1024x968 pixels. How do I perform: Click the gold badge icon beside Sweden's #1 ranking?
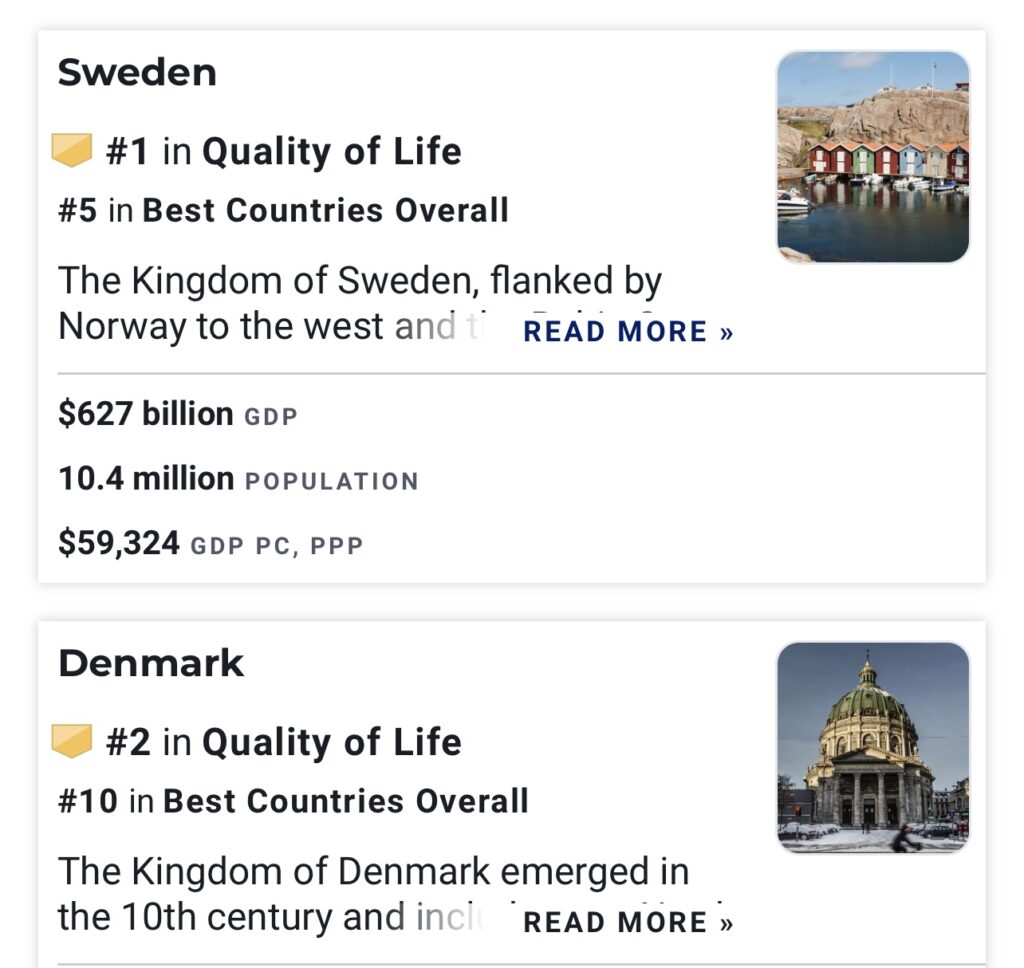click(72, 150)
